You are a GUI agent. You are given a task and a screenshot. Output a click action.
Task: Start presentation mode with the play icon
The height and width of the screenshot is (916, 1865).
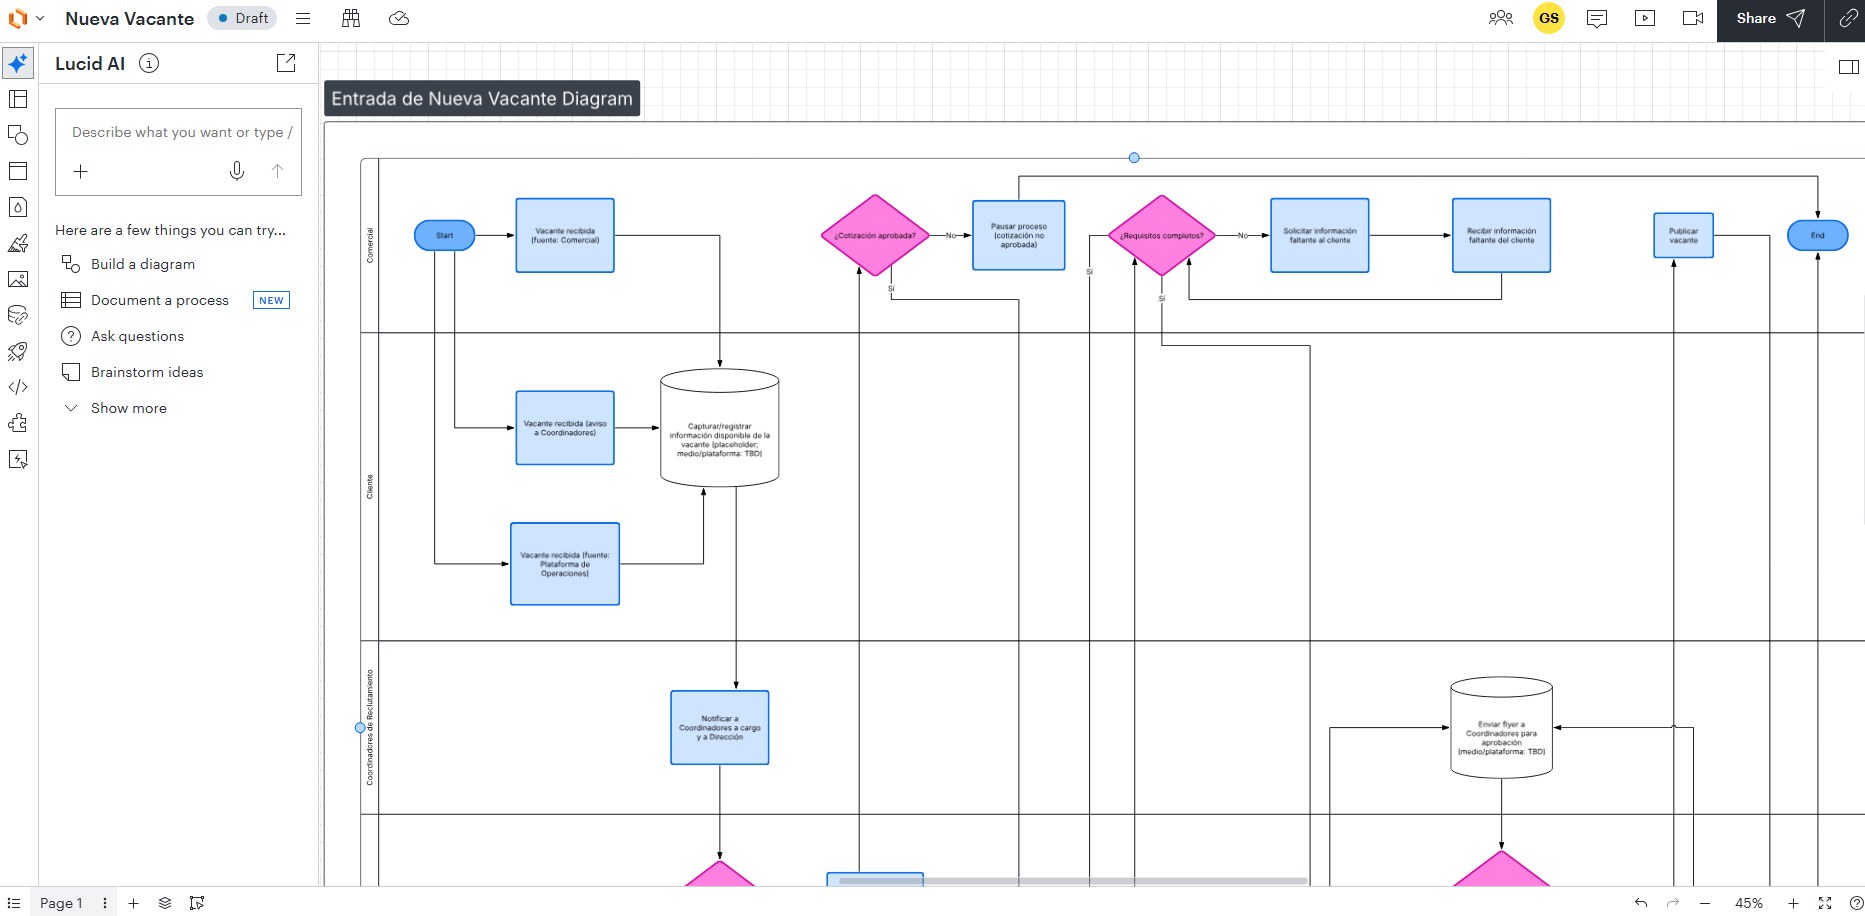click(1645, 18)
